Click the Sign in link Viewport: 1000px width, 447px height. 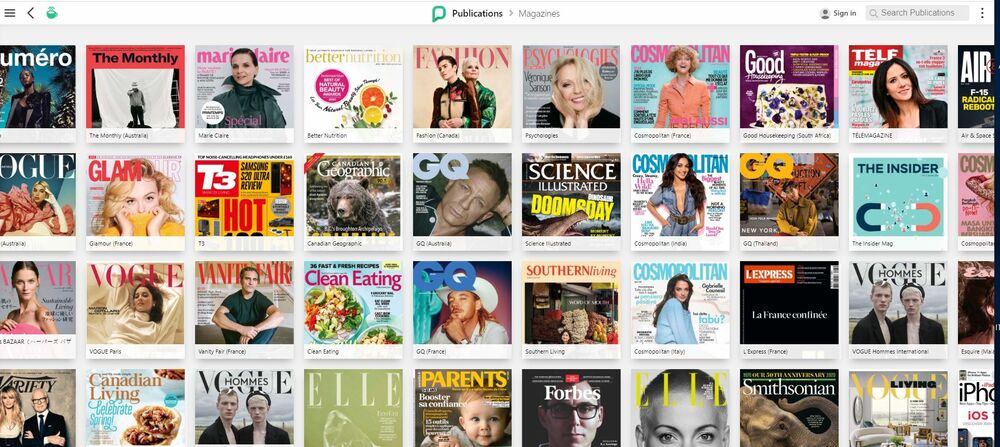point(844,13)
